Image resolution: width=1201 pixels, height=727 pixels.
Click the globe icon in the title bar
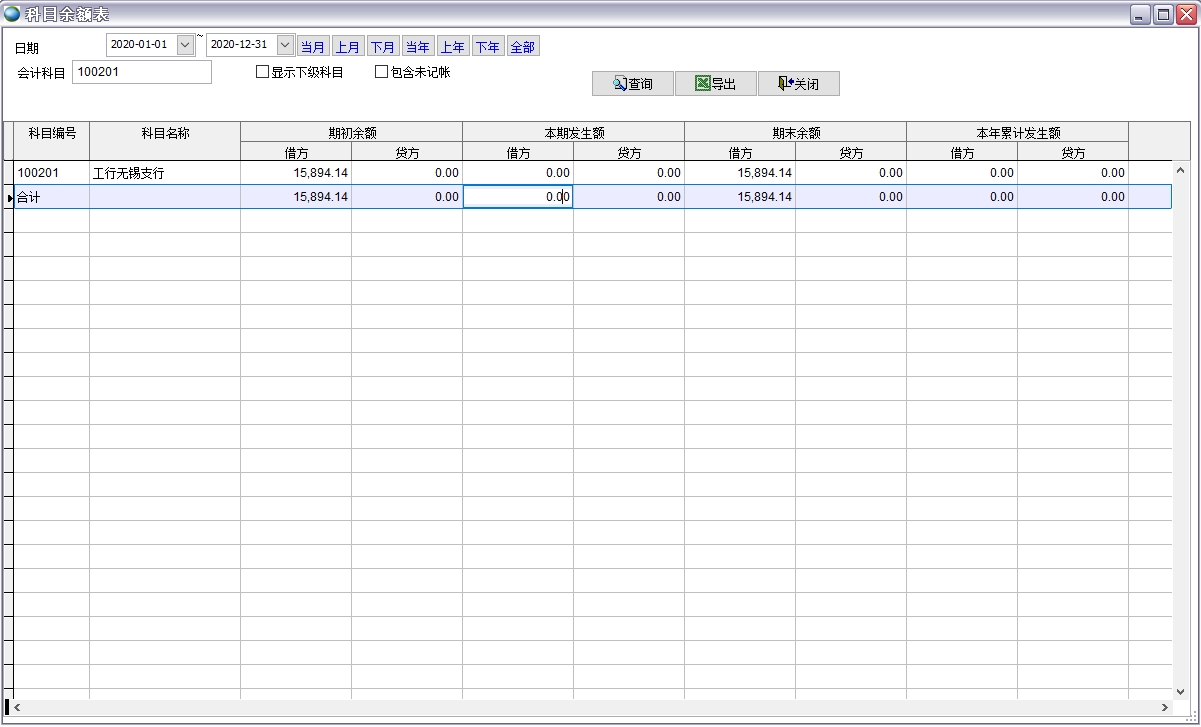[12, 14]
